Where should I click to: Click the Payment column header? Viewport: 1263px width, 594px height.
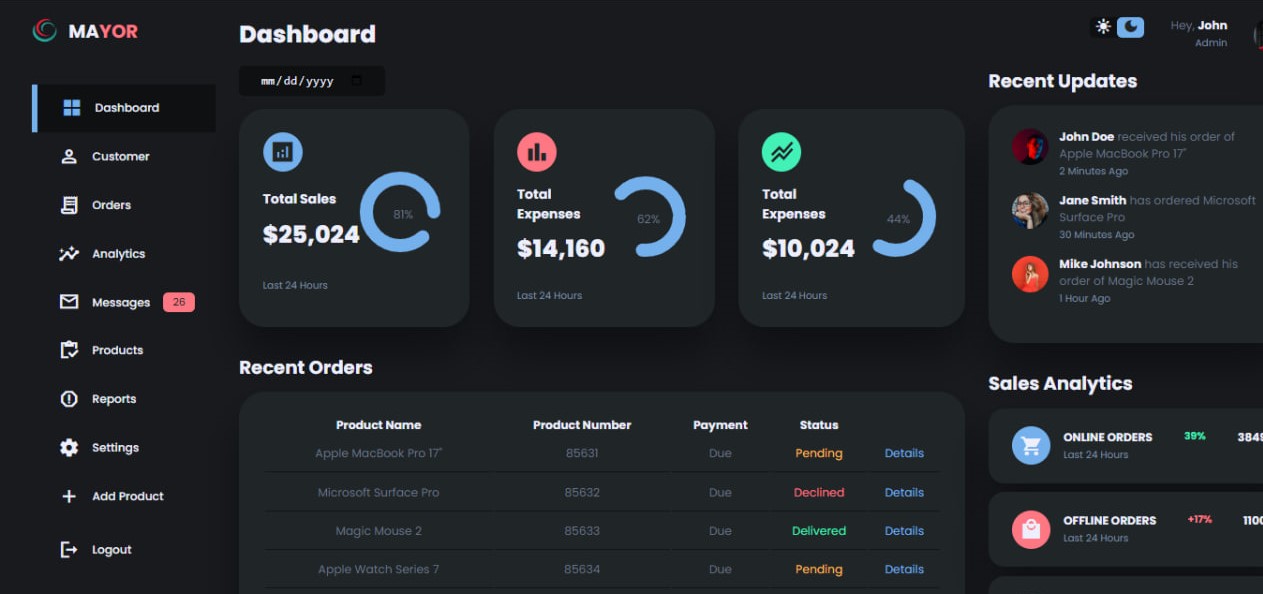click(720, 425)
